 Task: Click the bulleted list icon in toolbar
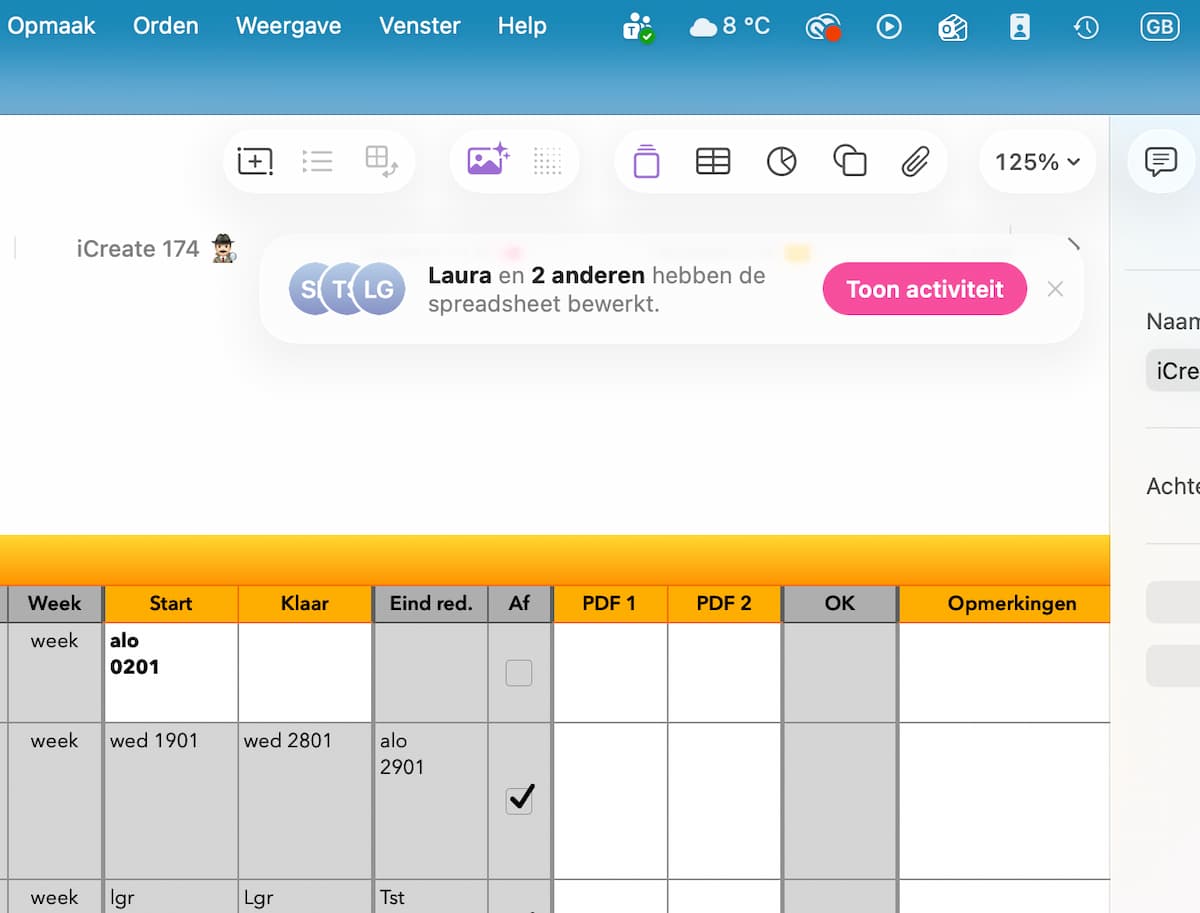(317, 161)
